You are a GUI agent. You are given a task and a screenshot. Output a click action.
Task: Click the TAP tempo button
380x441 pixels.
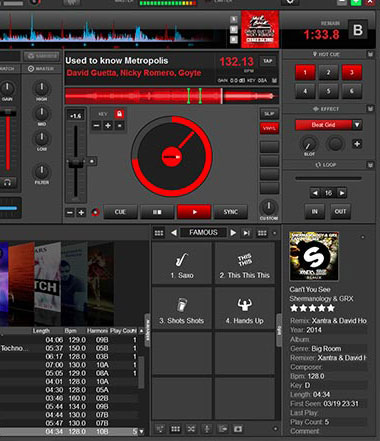(x=268, y=61)
